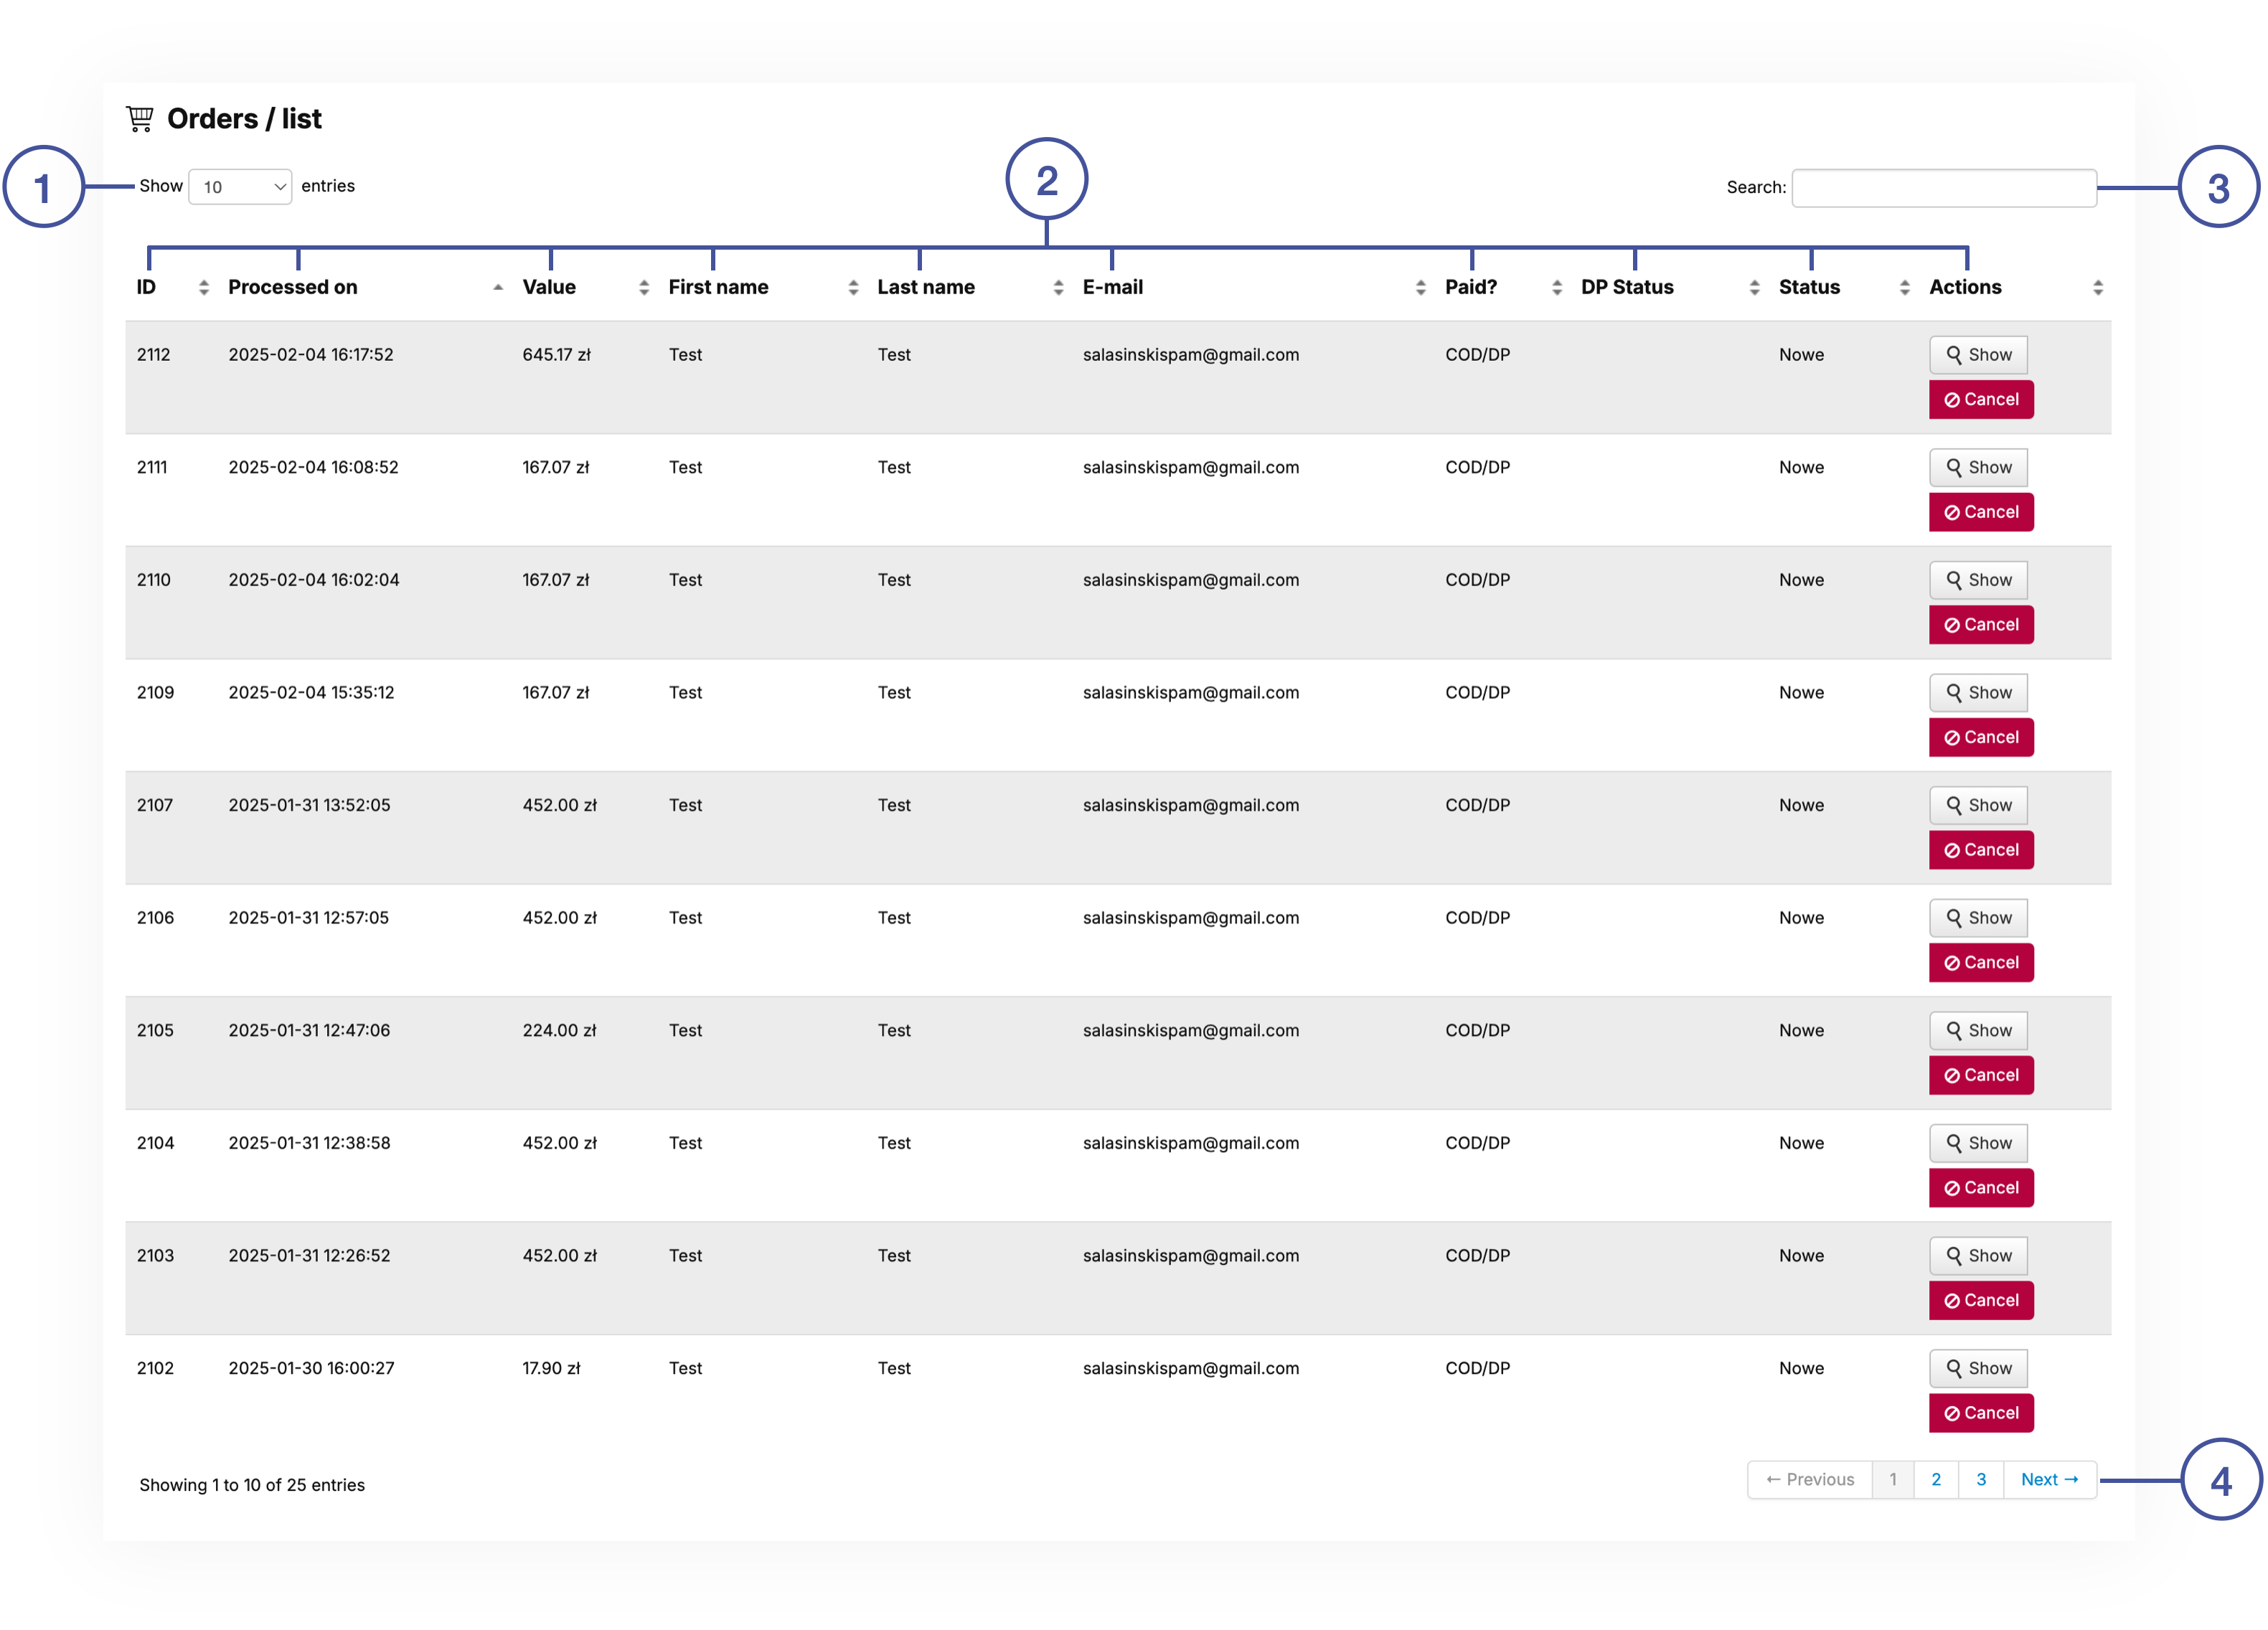Toggle Processed on ascending sort arrow

[x=497, y=287]
